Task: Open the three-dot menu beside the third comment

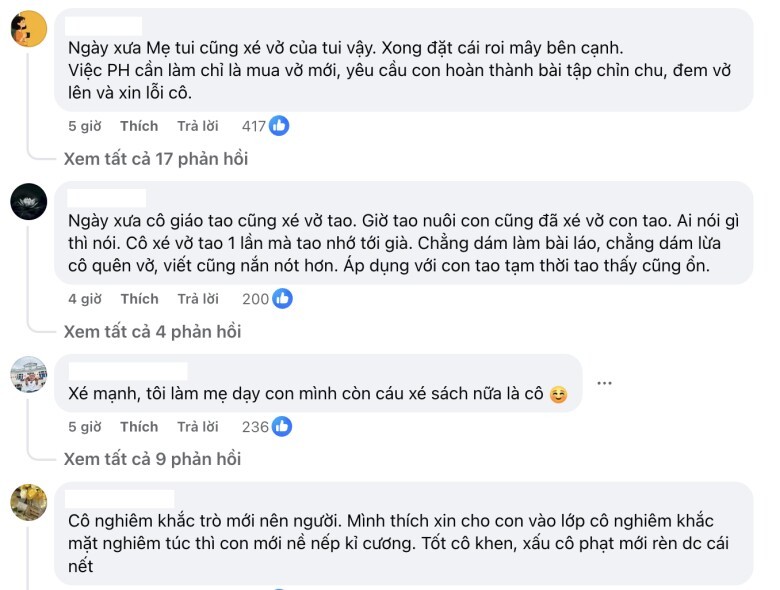Action: pyautogui.click(x=604, y=383)
